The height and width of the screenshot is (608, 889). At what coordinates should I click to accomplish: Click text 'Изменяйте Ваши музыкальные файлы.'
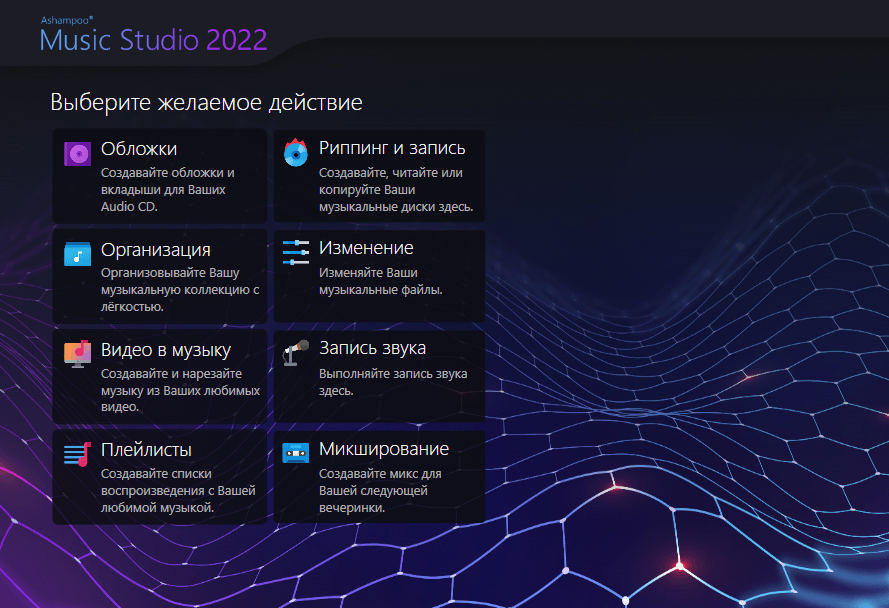click(380, 281)
